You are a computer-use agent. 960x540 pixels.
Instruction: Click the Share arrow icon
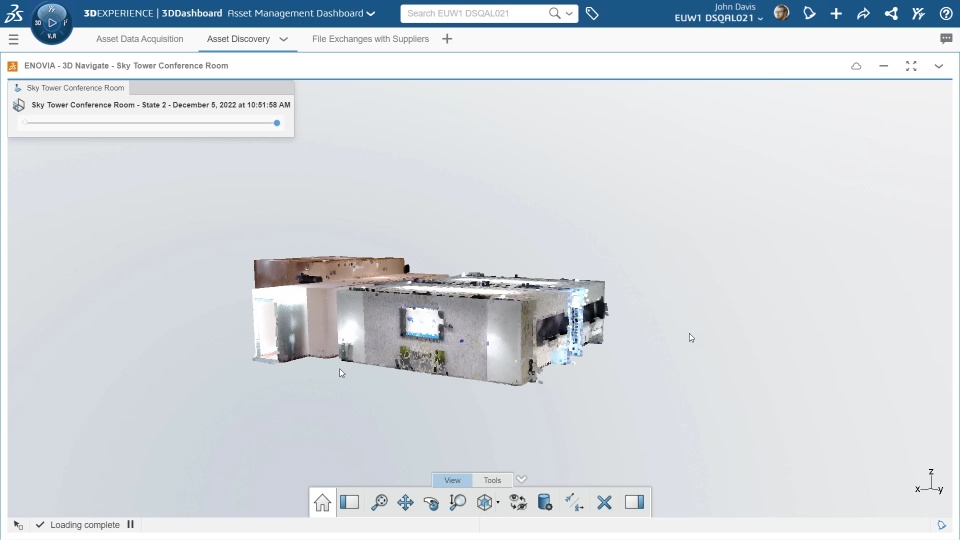(x=863, y=13)
